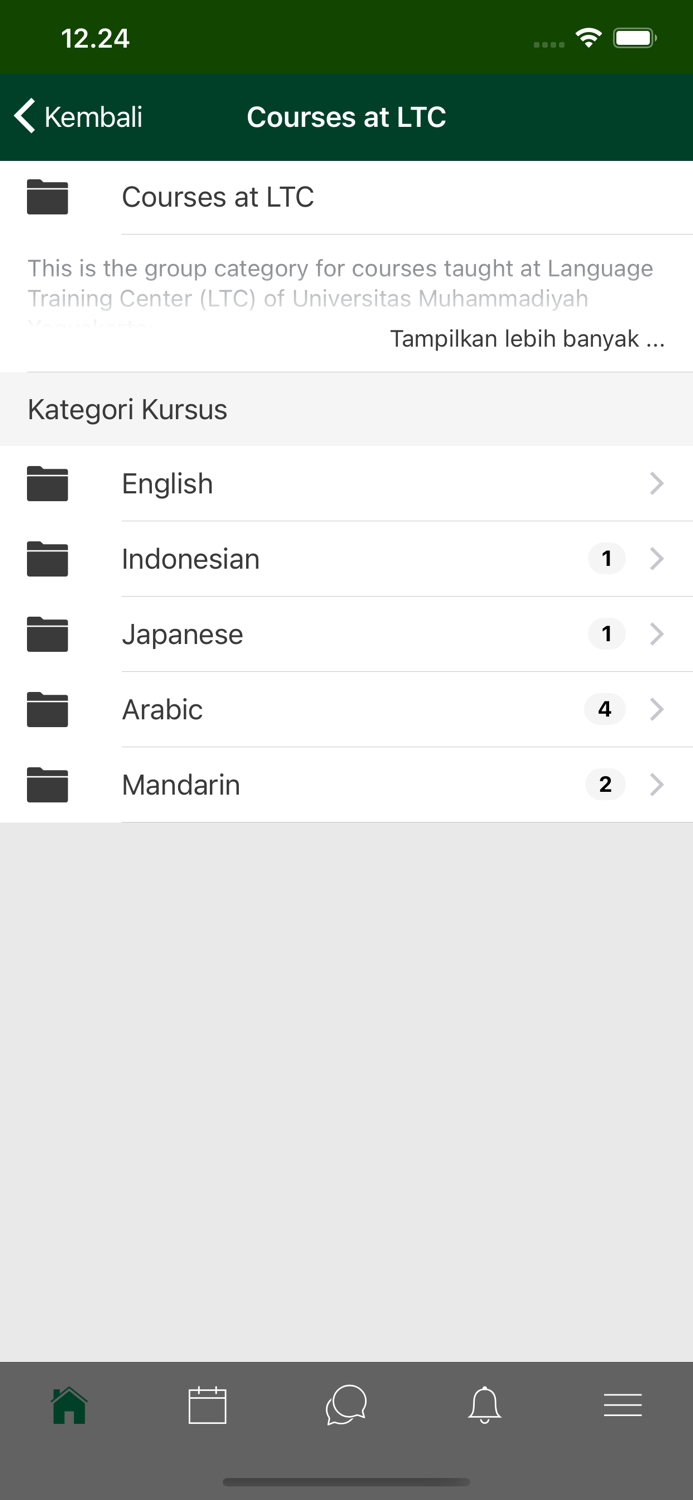Select the Japanese course category

pos(183,634)
